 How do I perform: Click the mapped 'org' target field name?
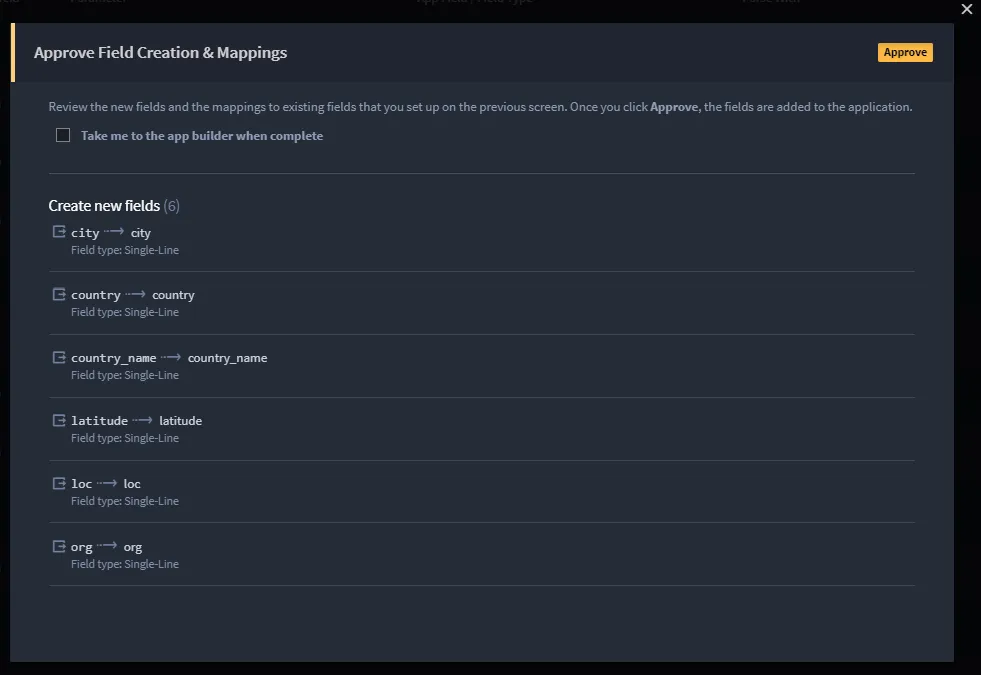tap(133, 547)
